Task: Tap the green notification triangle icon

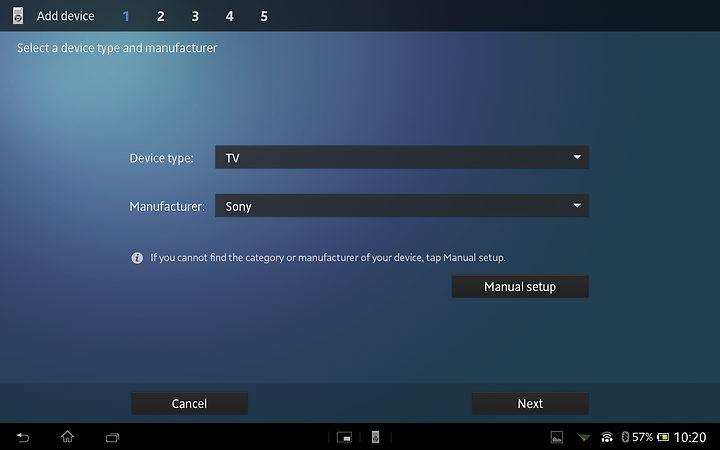Action: (584, 438)
